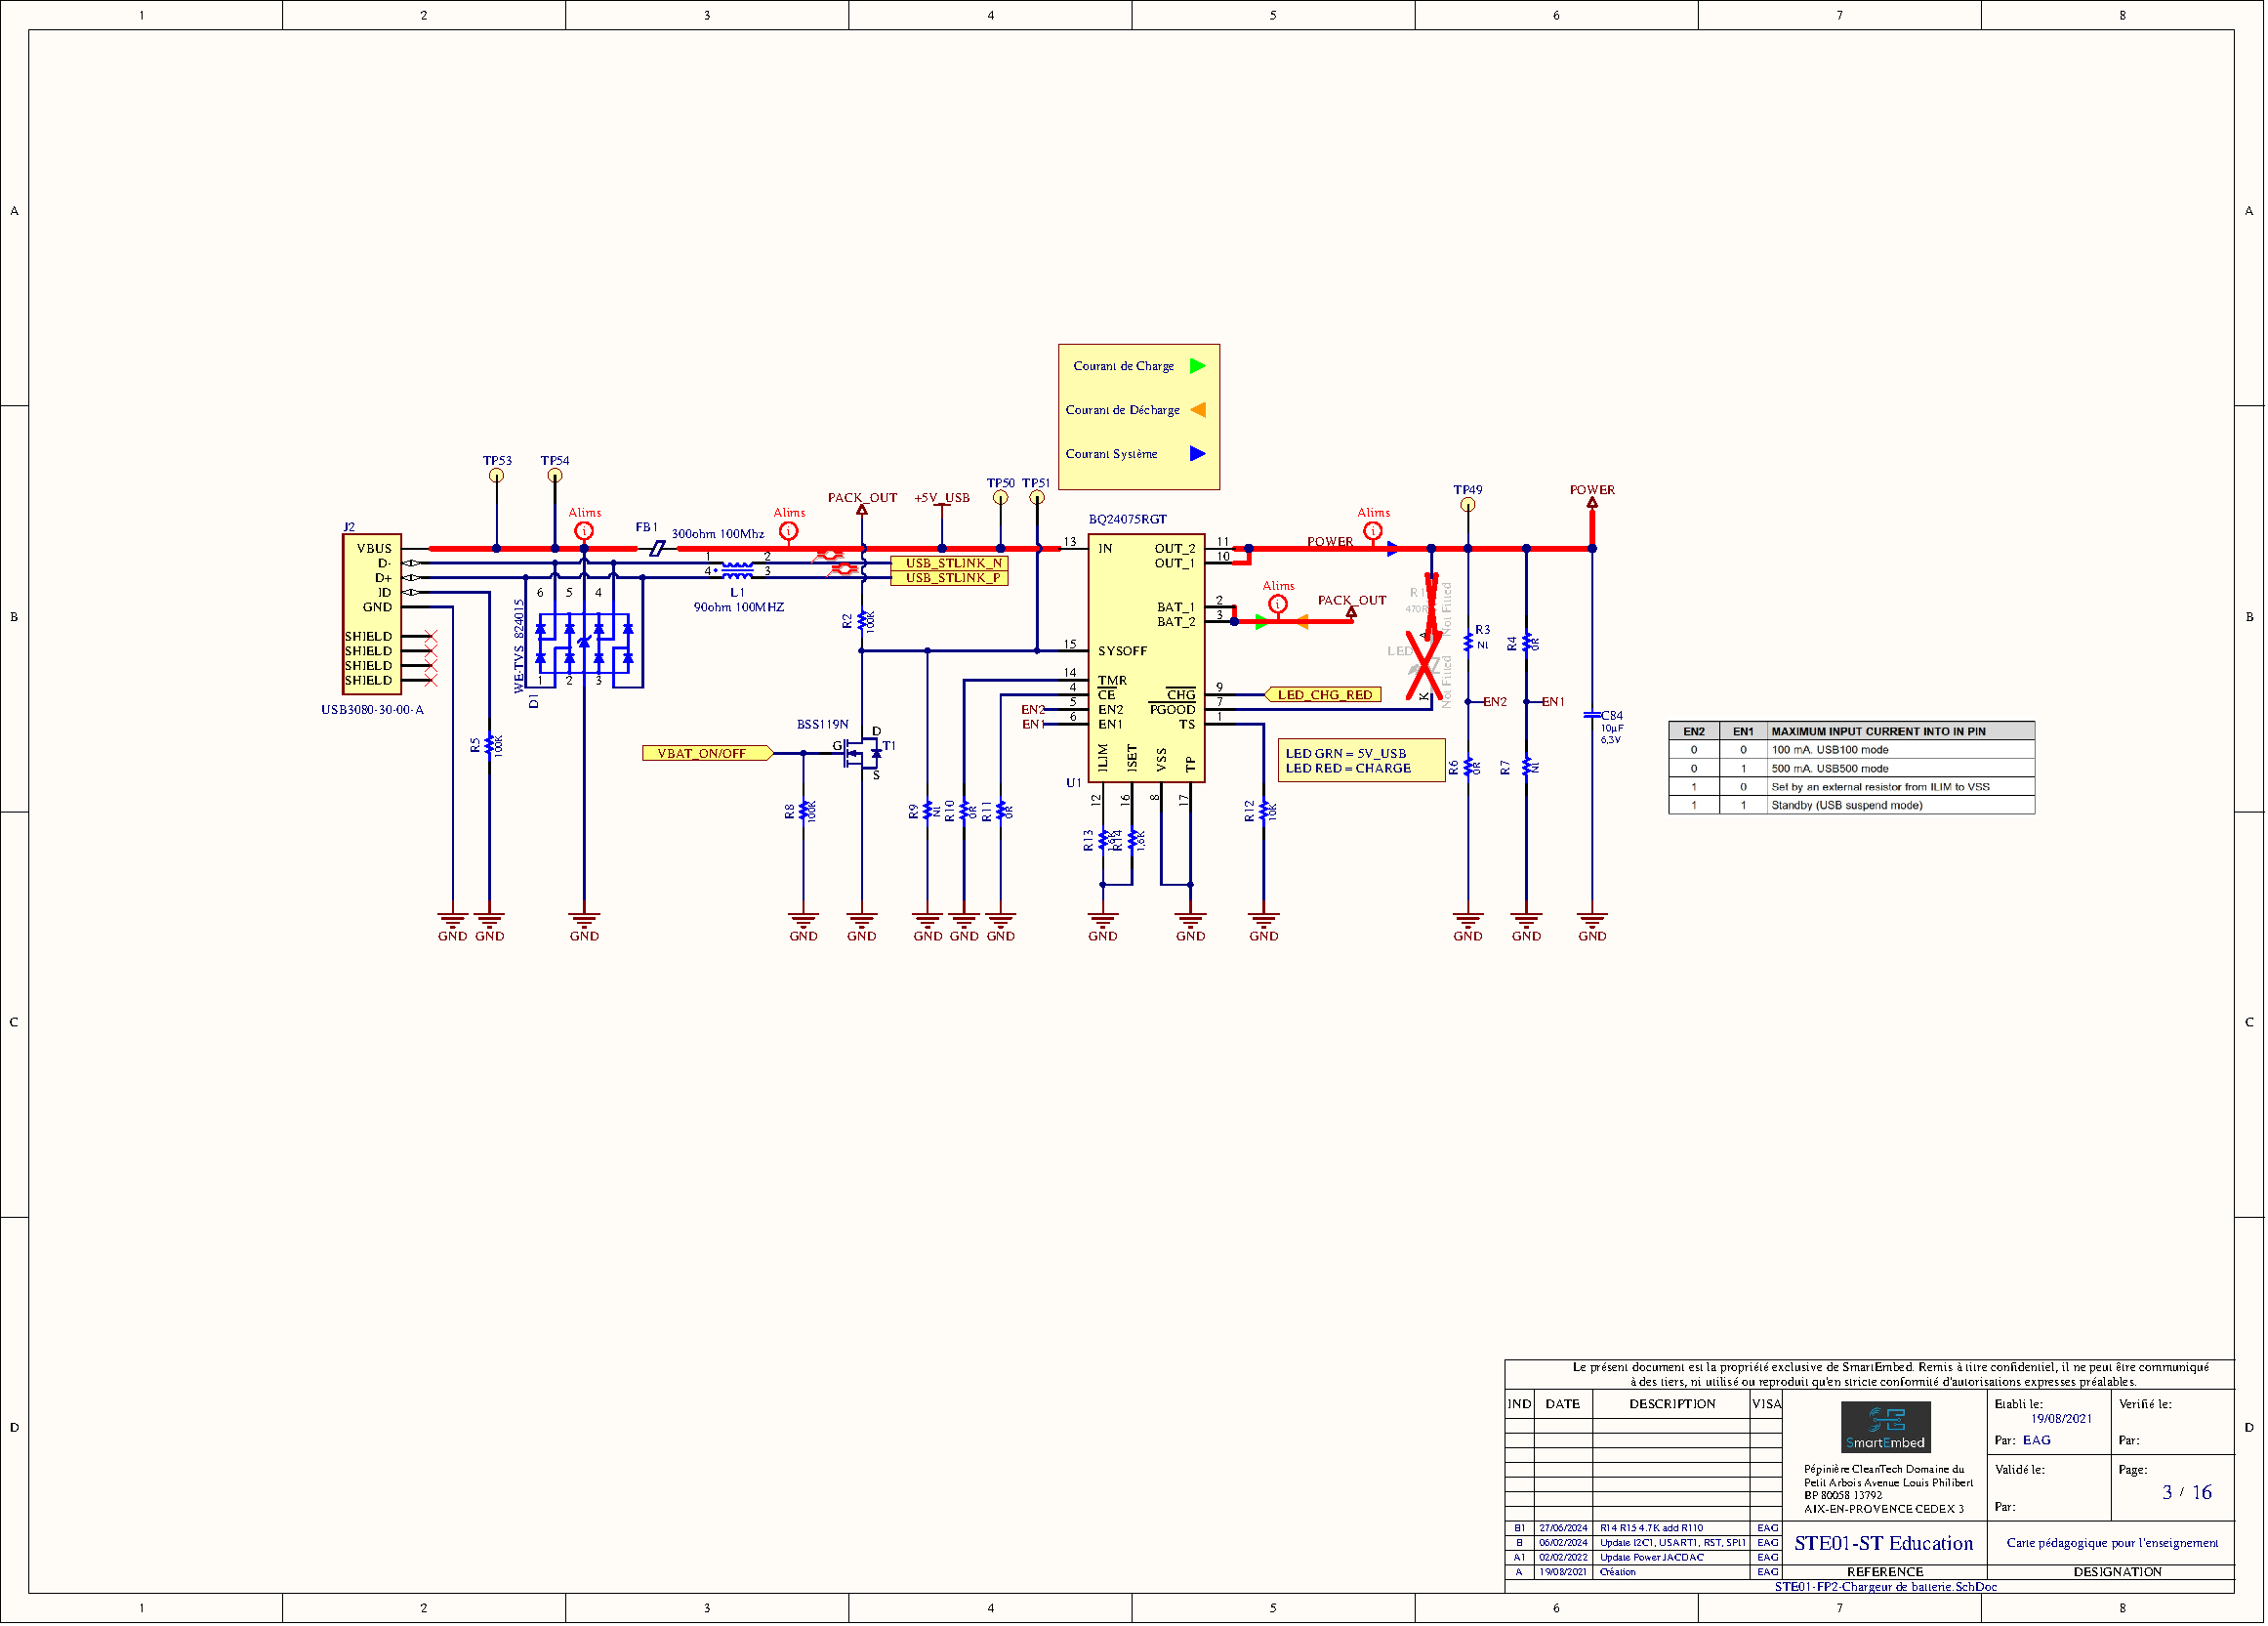Screen dimensions: 2268x1626
Task: Click the USB_STLINK_P net port
Action: [x=949, y=578]
